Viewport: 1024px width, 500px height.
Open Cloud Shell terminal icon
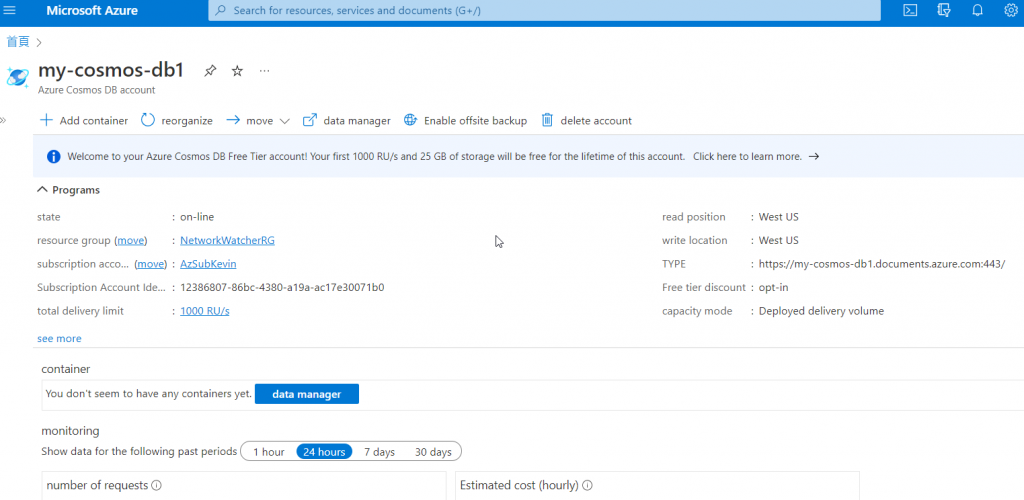pos(910,10)
